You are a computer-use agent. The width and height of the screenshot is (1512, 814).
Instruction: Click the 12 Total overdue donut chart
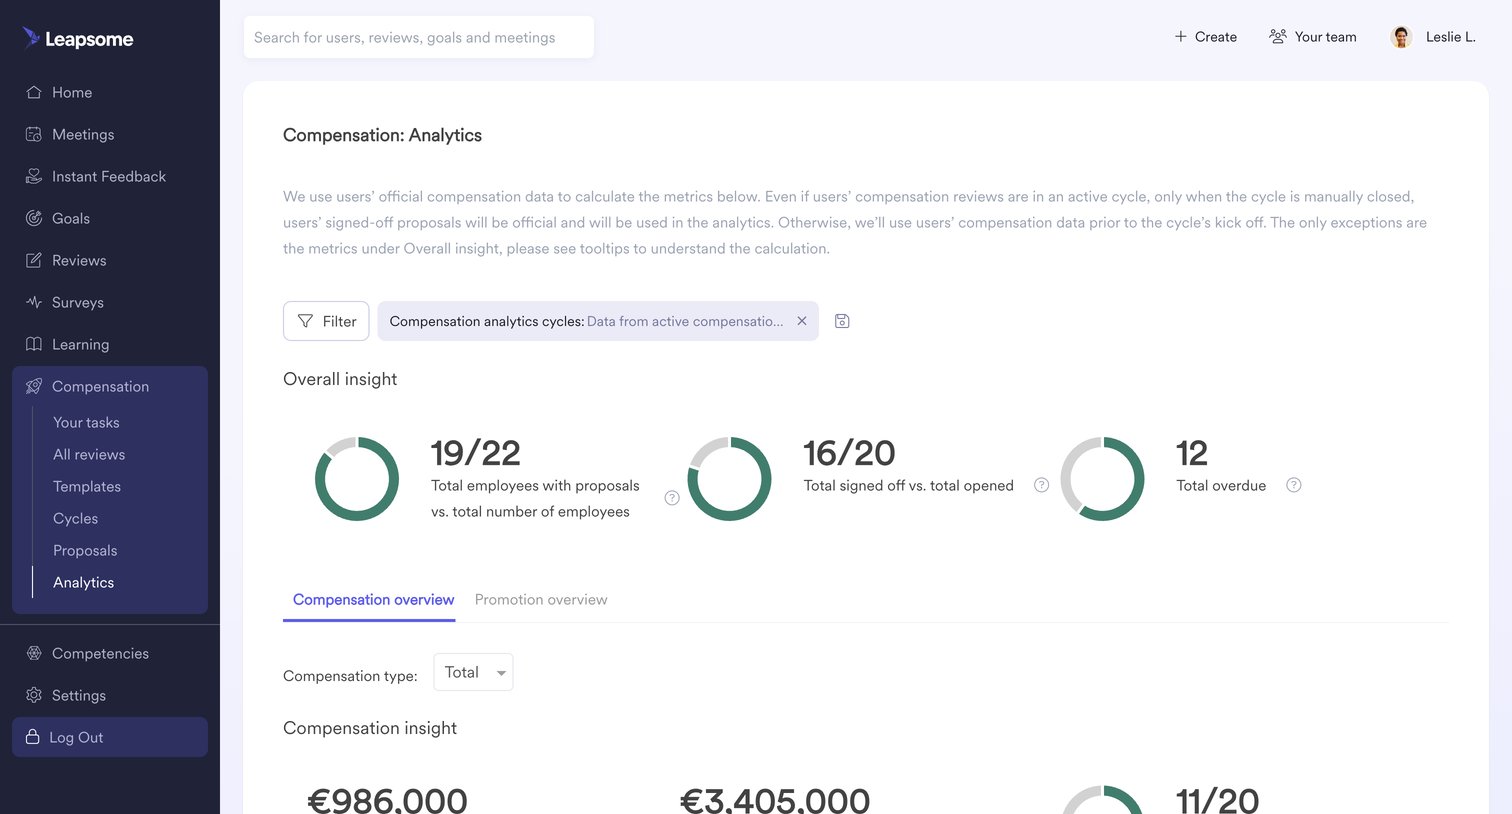[1102, 479]
